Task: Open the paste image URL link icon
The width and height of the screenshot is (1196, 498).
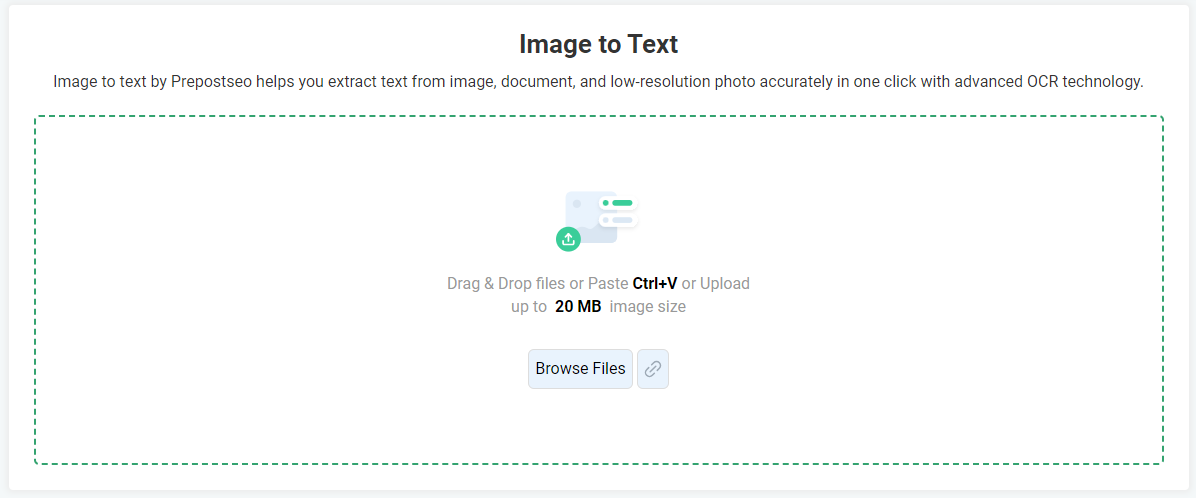Action: (653, 369)
